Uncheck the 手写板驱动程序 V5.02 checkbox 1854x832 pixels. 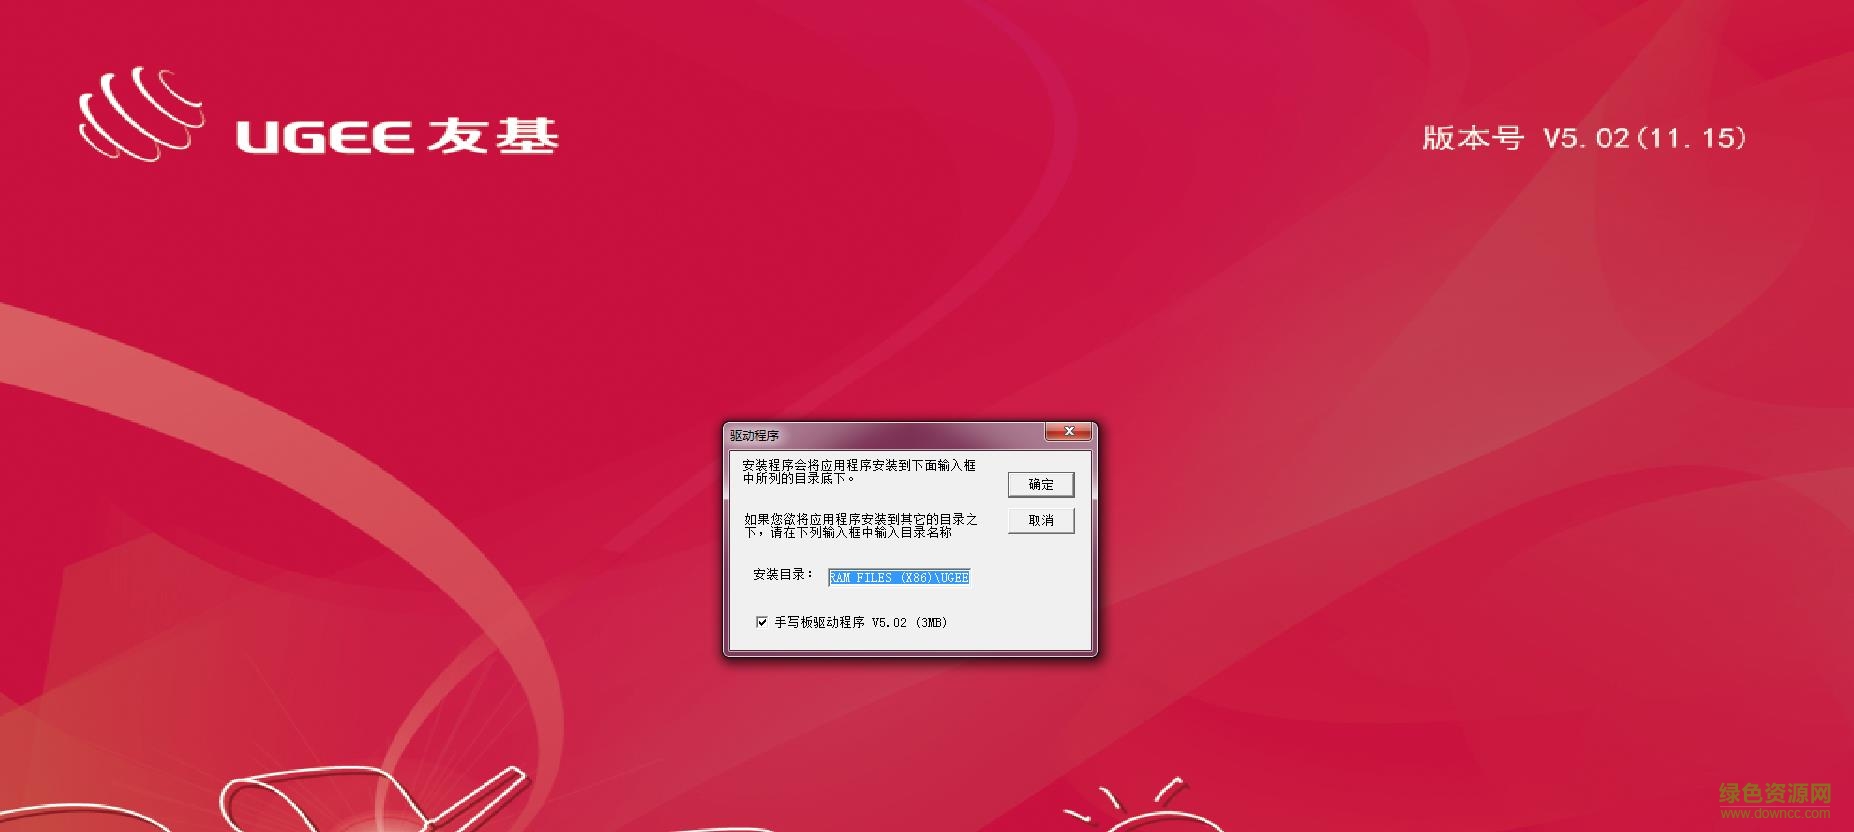(762, 622)
